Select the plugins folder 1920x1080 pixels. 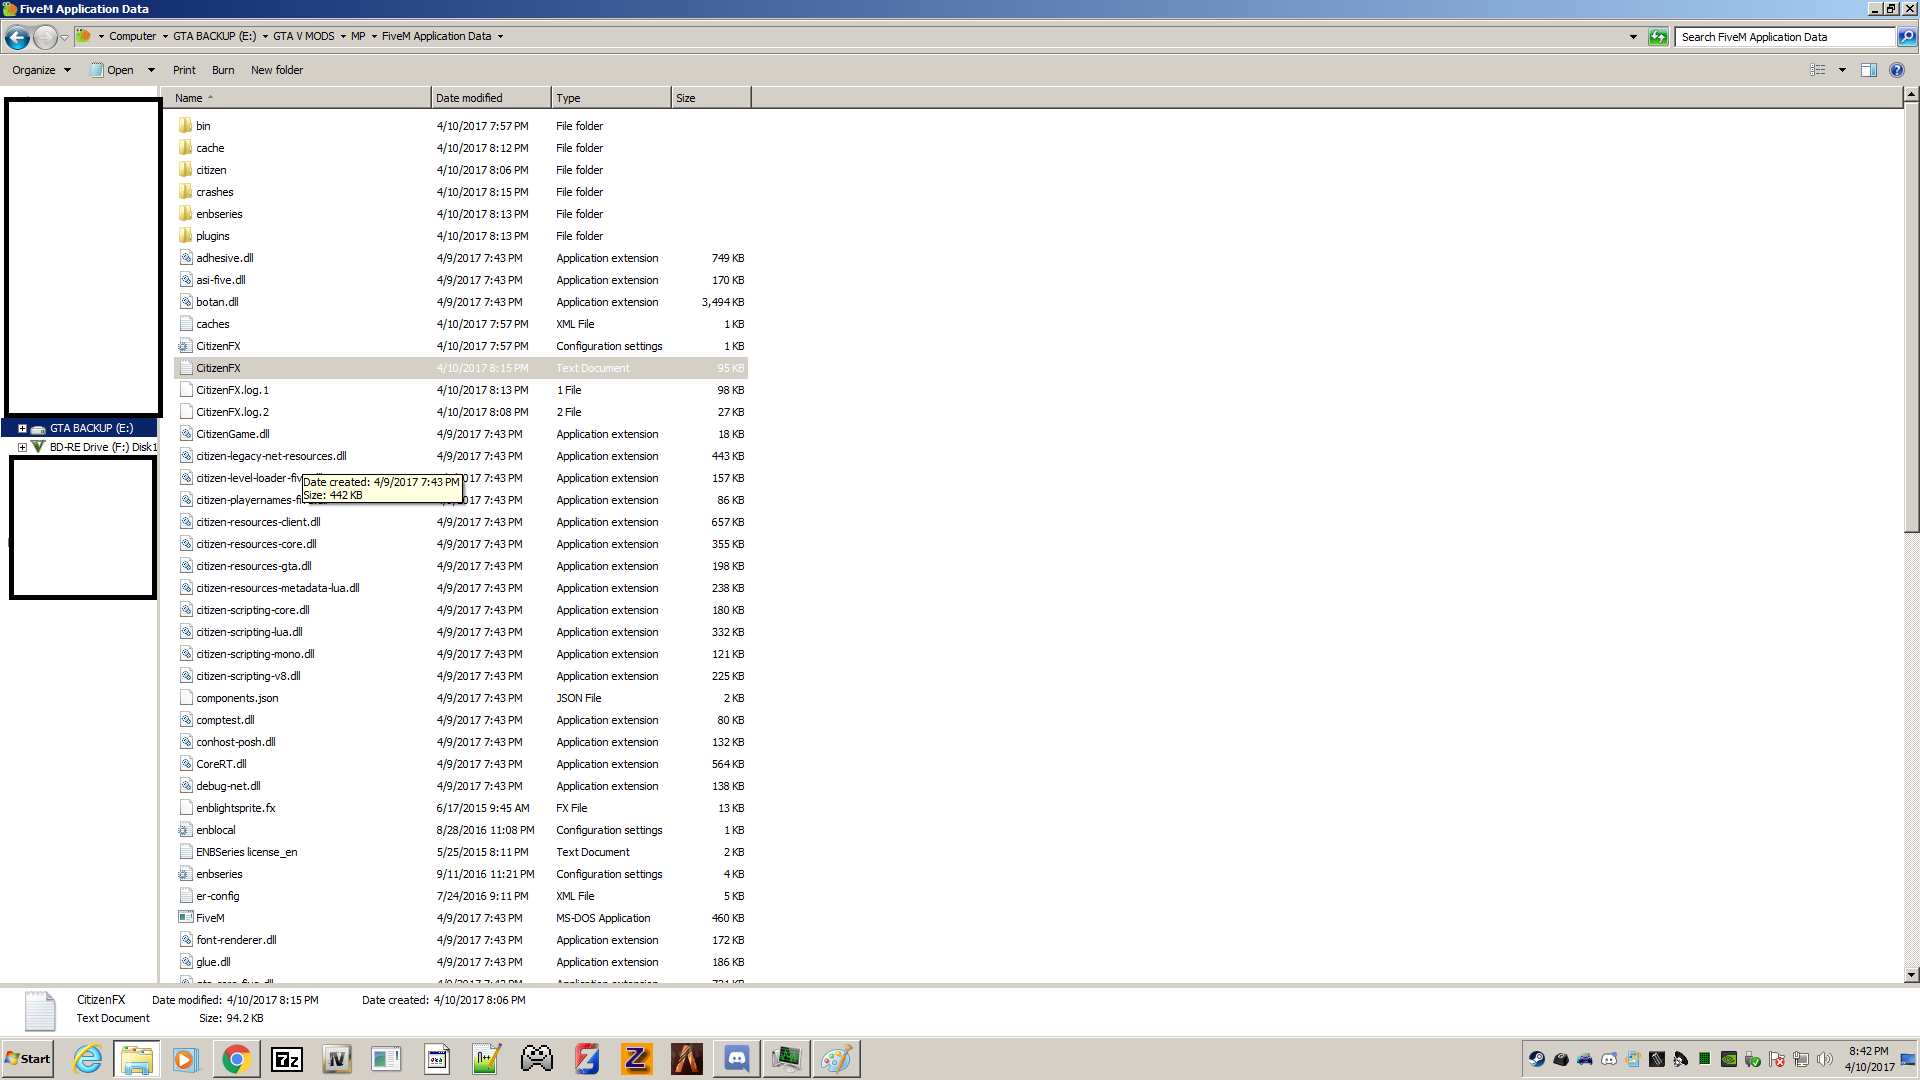pos(212,236)
